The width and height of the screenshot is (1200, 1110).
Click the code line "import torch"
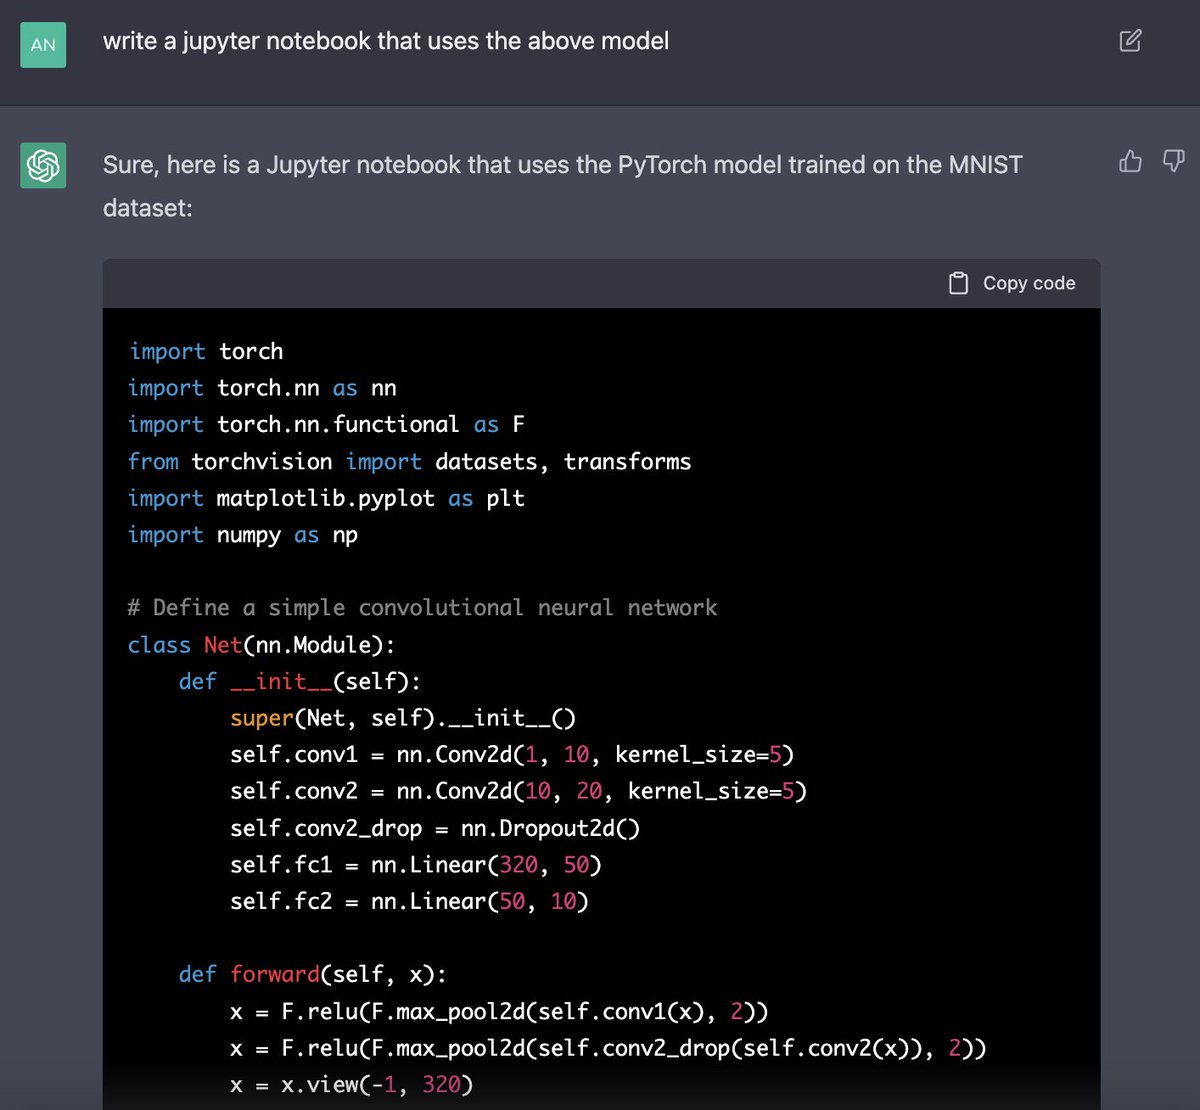click(x=206, y=351)
